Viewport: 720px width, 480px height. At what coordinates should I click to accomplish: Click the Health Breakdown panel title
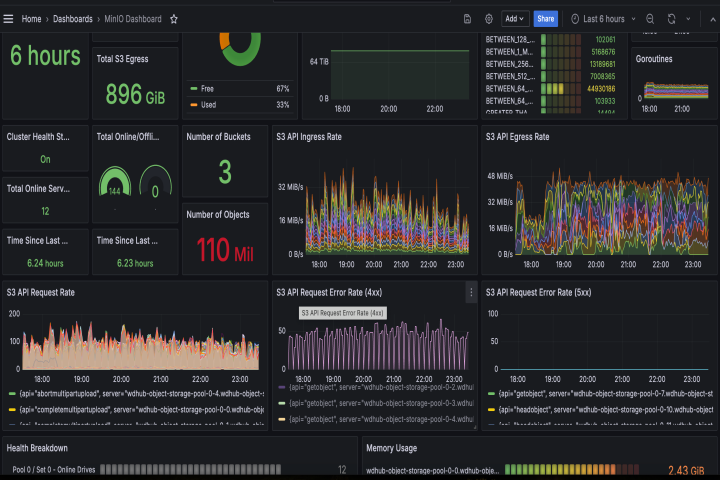click(x=37, y=448)
